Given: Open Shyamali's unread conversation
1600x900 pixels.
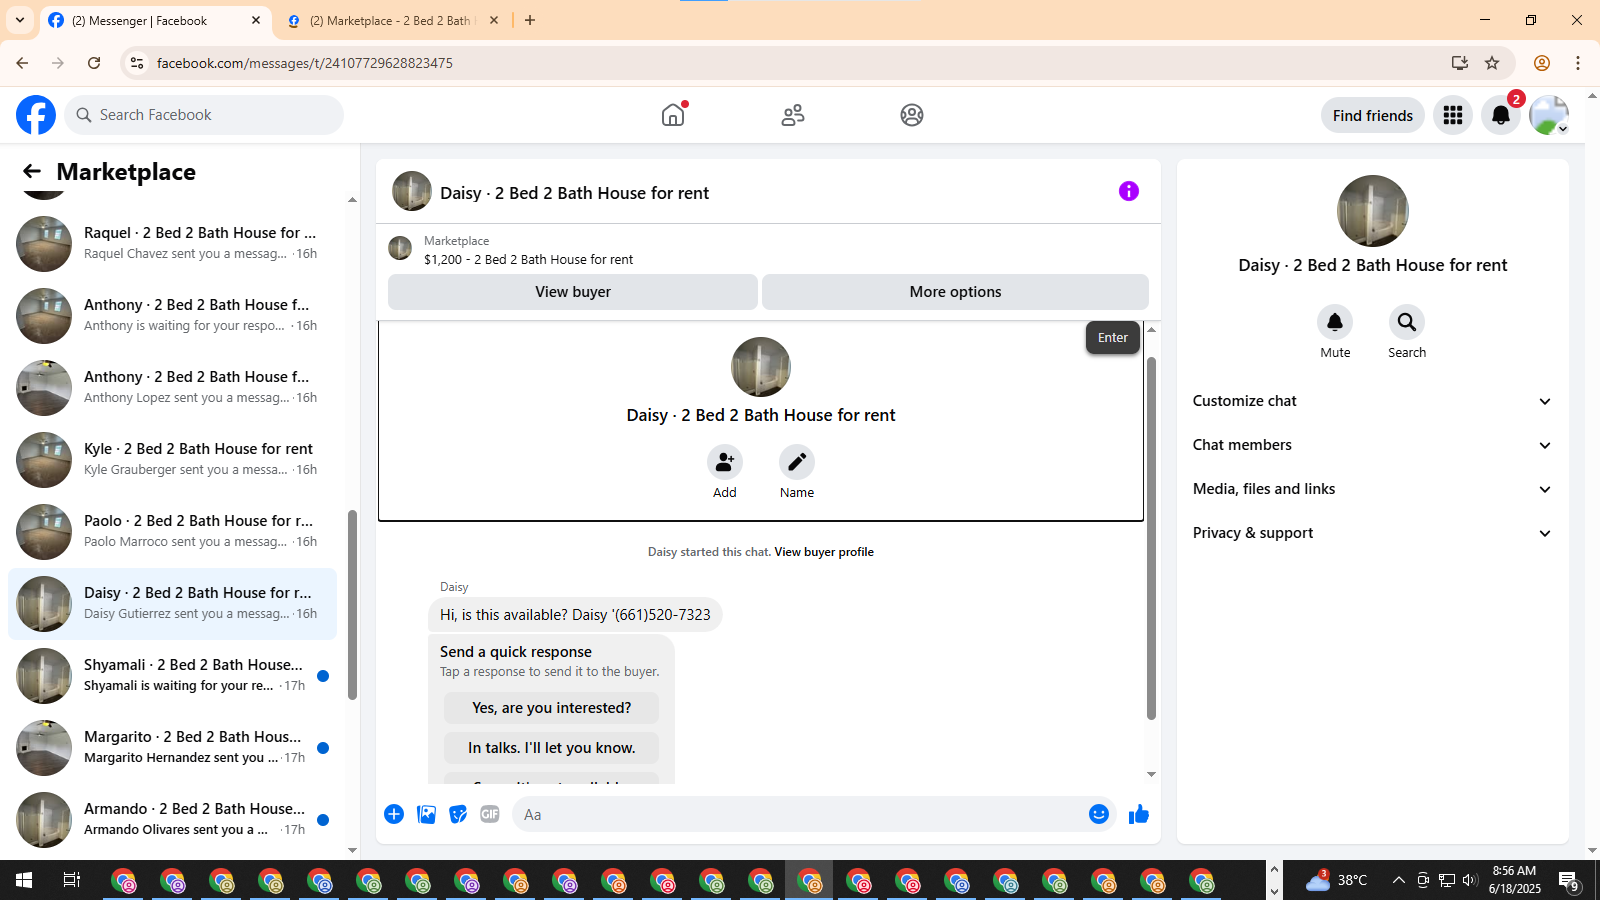Looking at the screenshot, I should 172,675.
